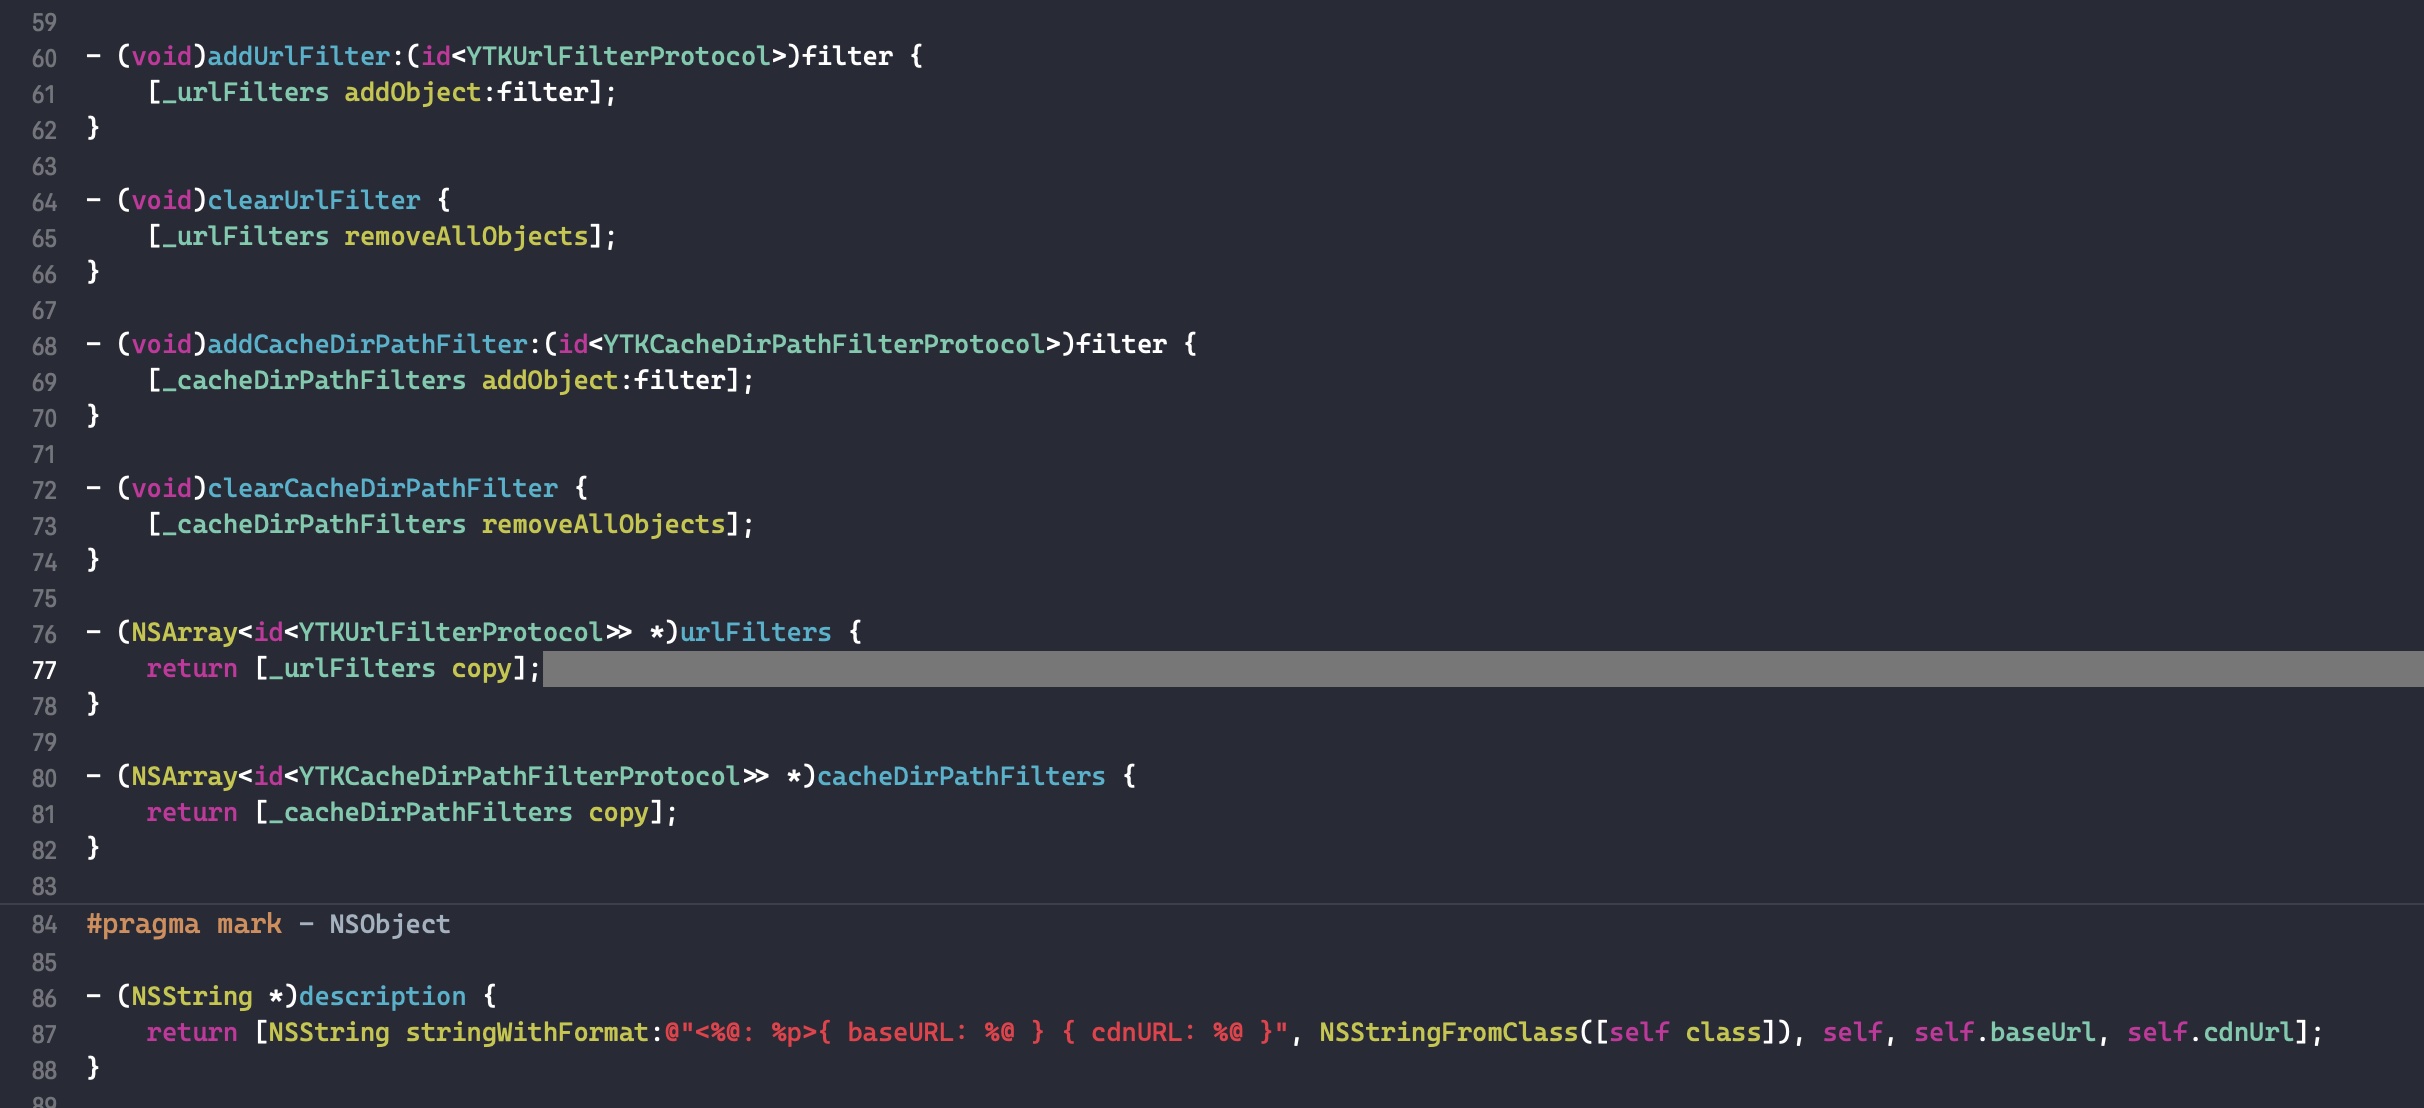
Task: Click line number 77 in the gutter
Action: click(44, 670)
